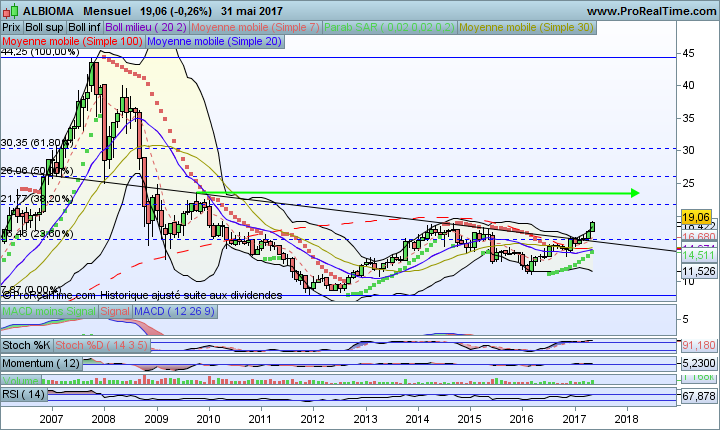Click the 25 price axis value
Viewport: 720px width, 430px height.
pyautogui.click(x=688, y=184)
